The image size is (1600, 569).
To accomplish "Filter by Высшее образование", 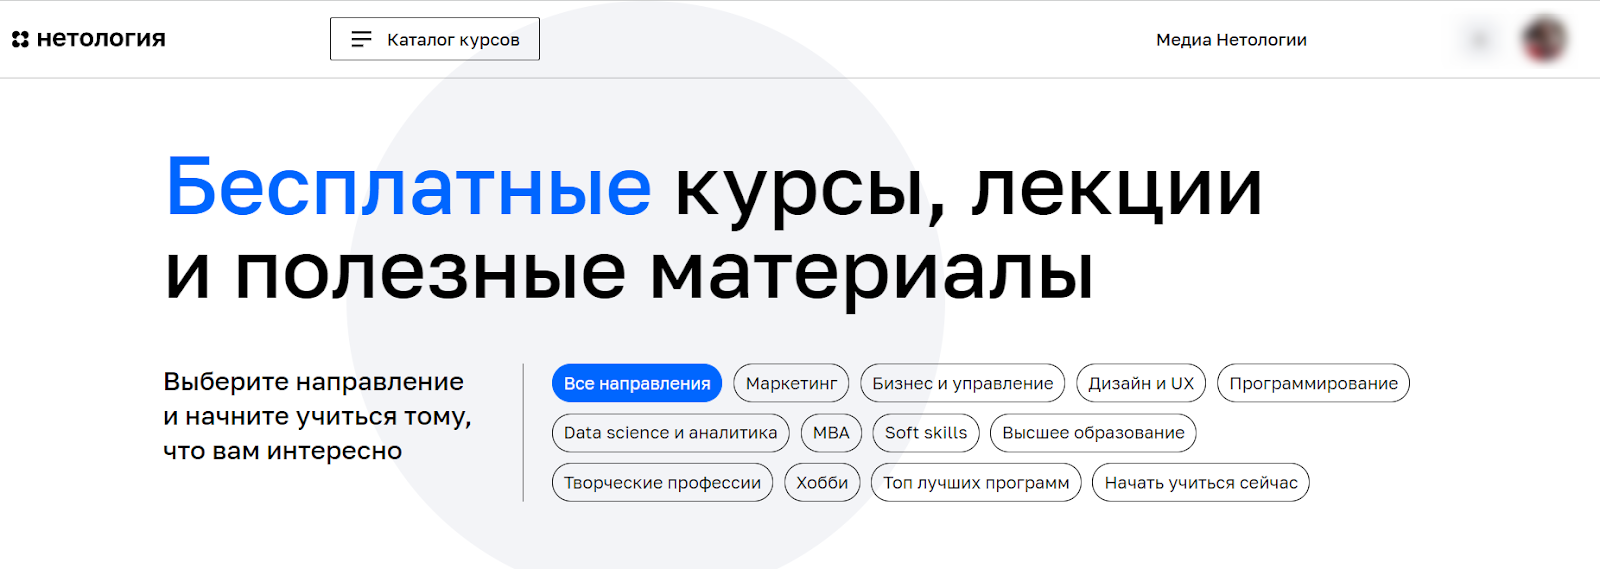I will tap(1093, 433).
